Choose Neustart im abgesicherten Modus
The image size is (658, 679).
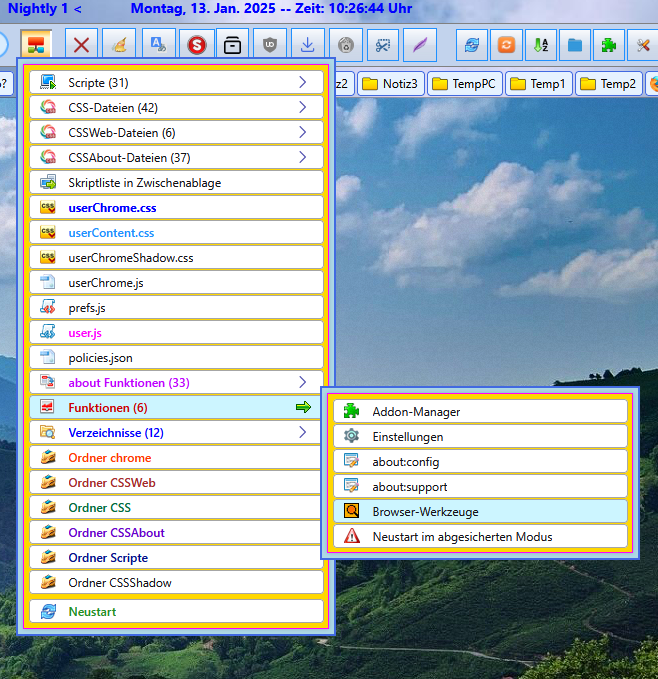(480, 536)
